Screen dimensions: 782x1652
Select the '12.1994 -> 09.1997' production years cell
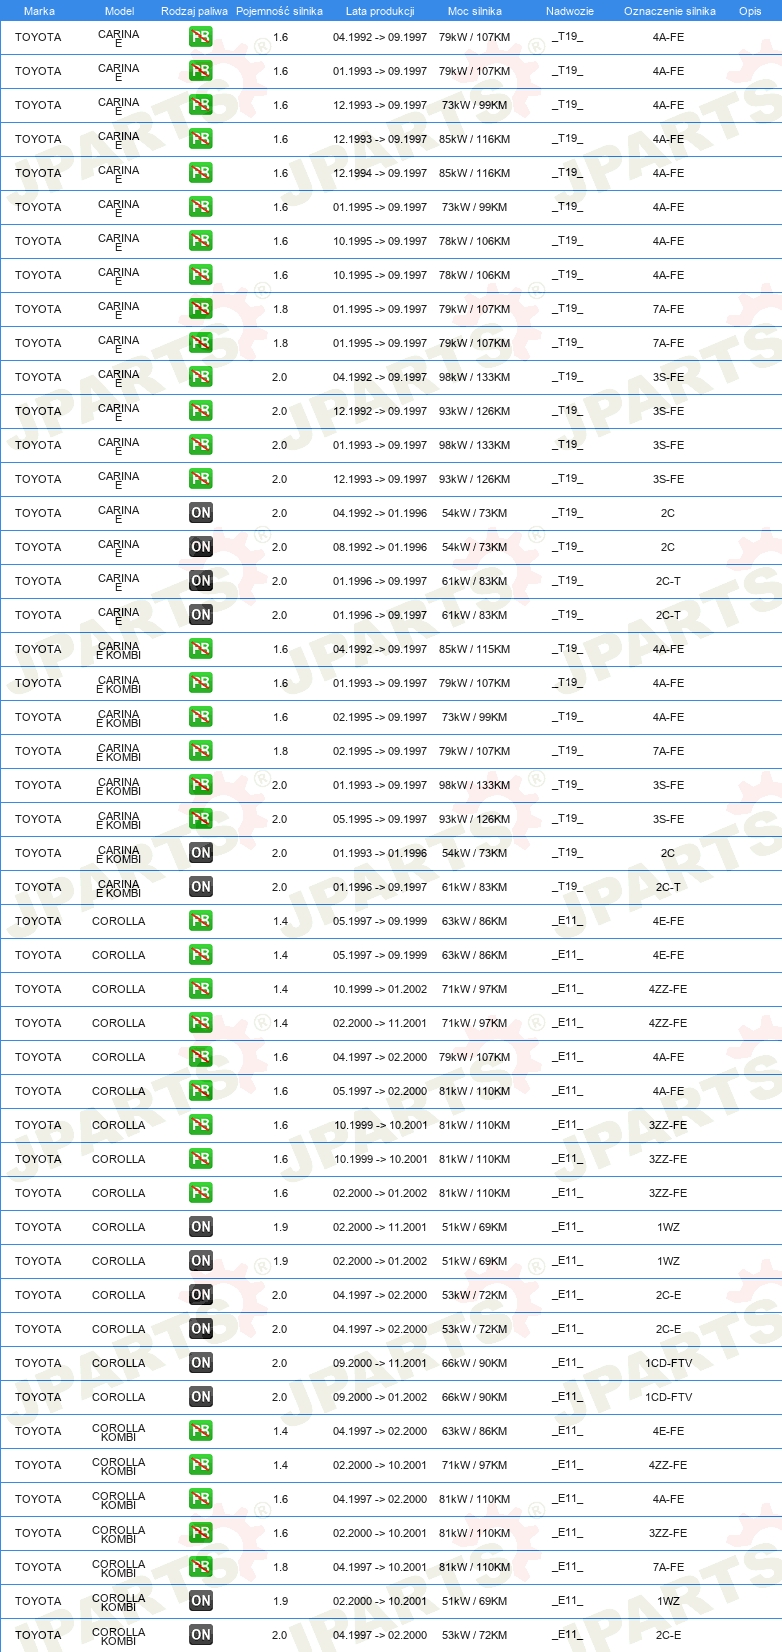click(380, 173)
